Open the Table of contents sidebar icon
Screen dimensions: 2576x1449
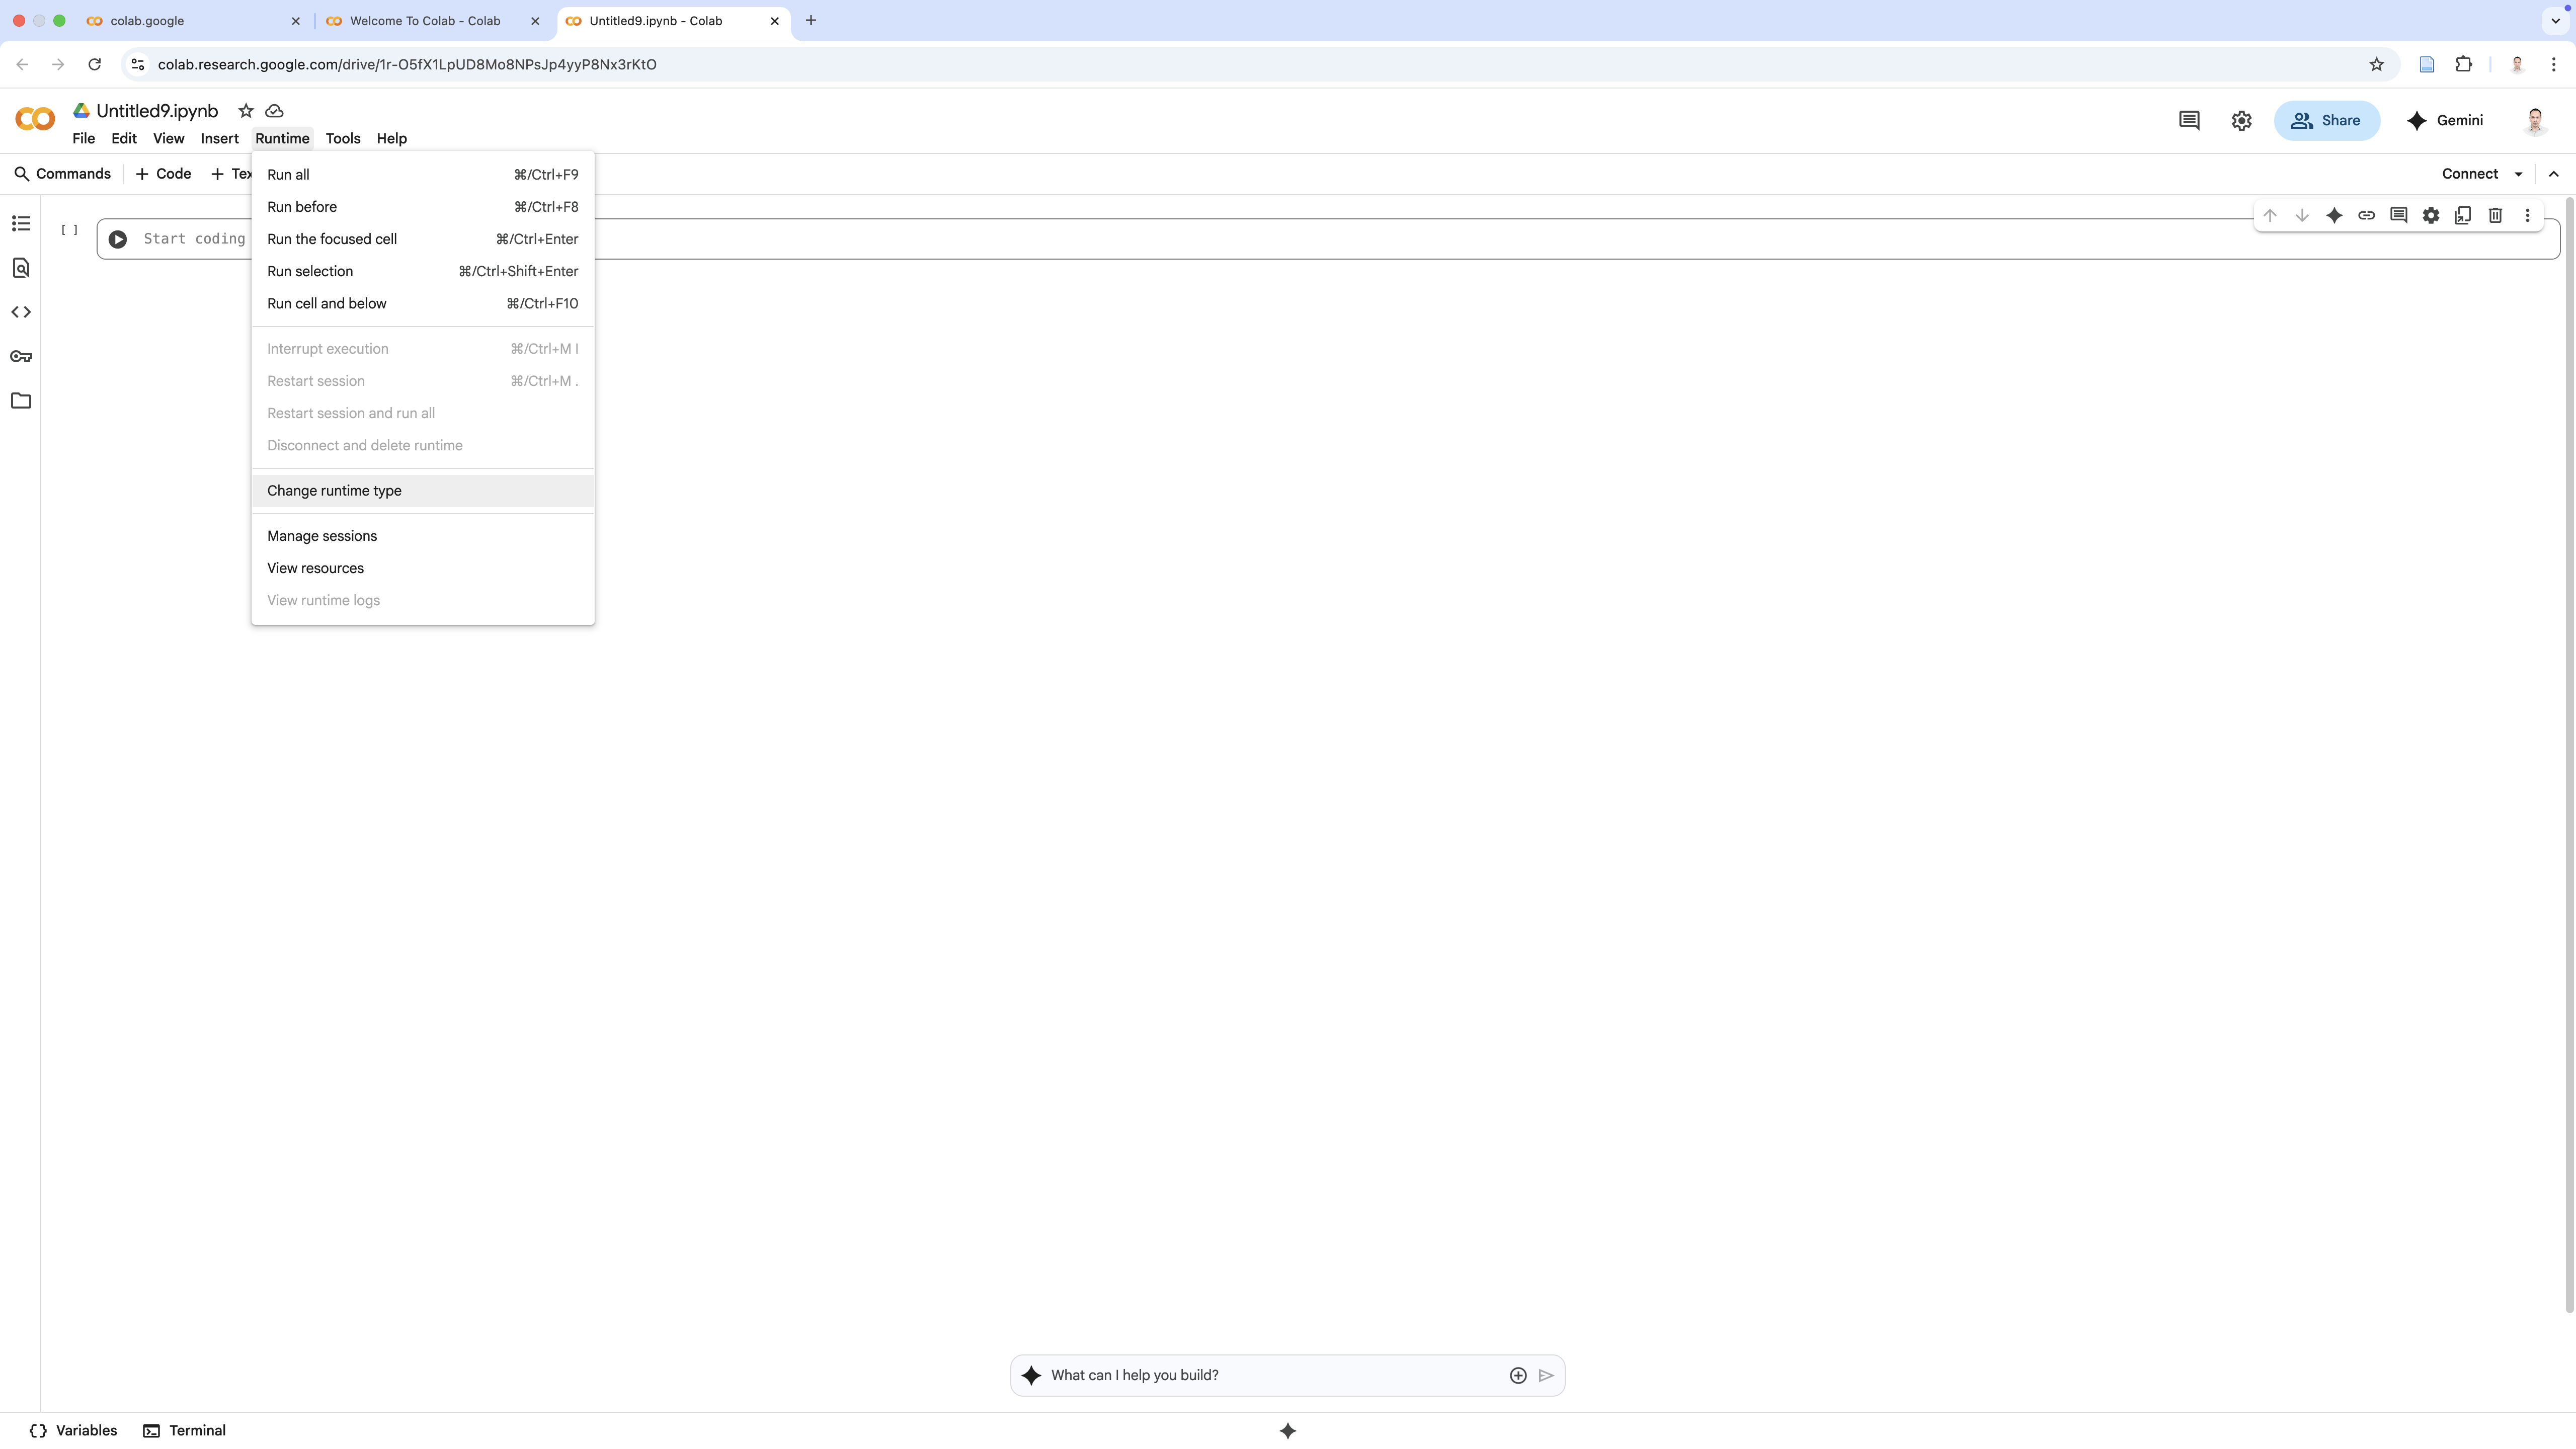[21, 223]
